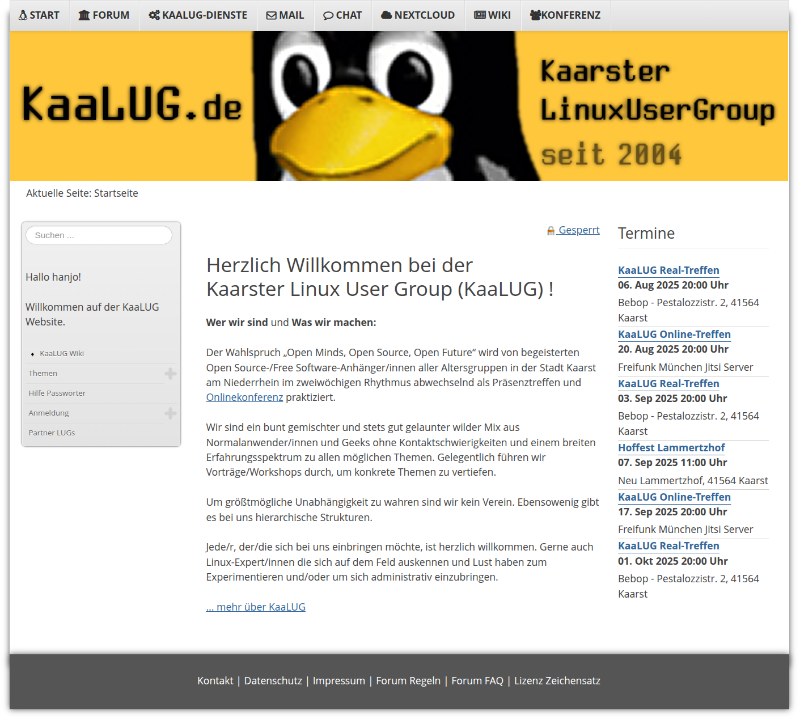The width and height of the screenshot is (800, 717).
Task: Click the 'Herzlich Willkommen bei der' heading
Action: [x=339, y=265]
